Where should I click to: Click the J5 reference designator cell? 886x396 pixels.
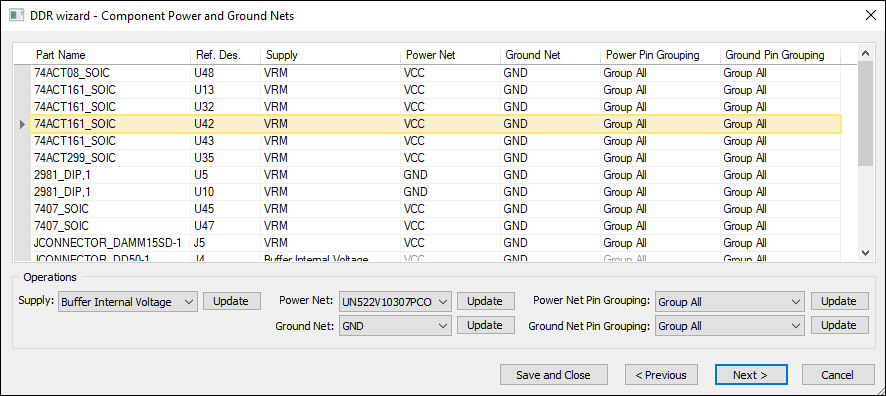tap(225, 242)
